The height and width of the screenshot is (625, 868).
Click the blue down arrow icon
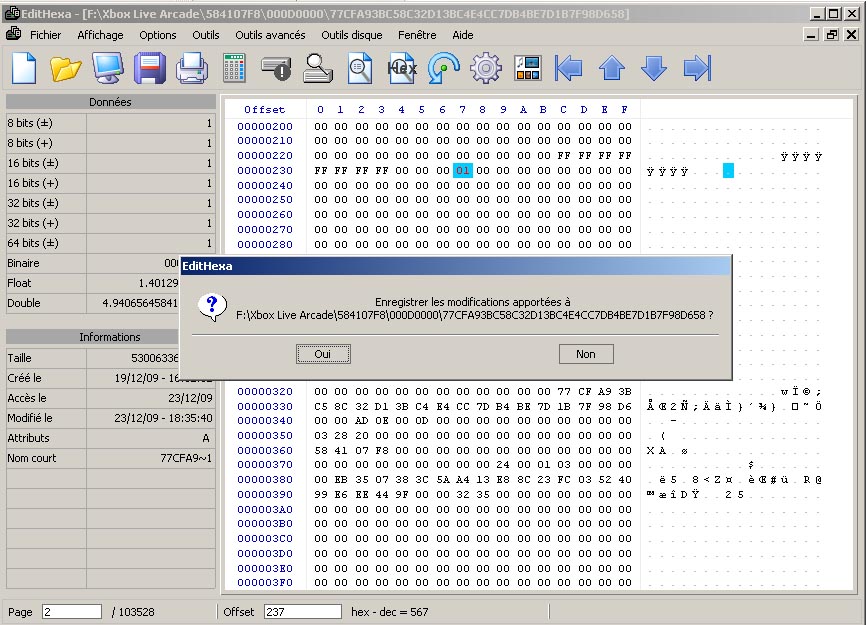coord(654,68)
